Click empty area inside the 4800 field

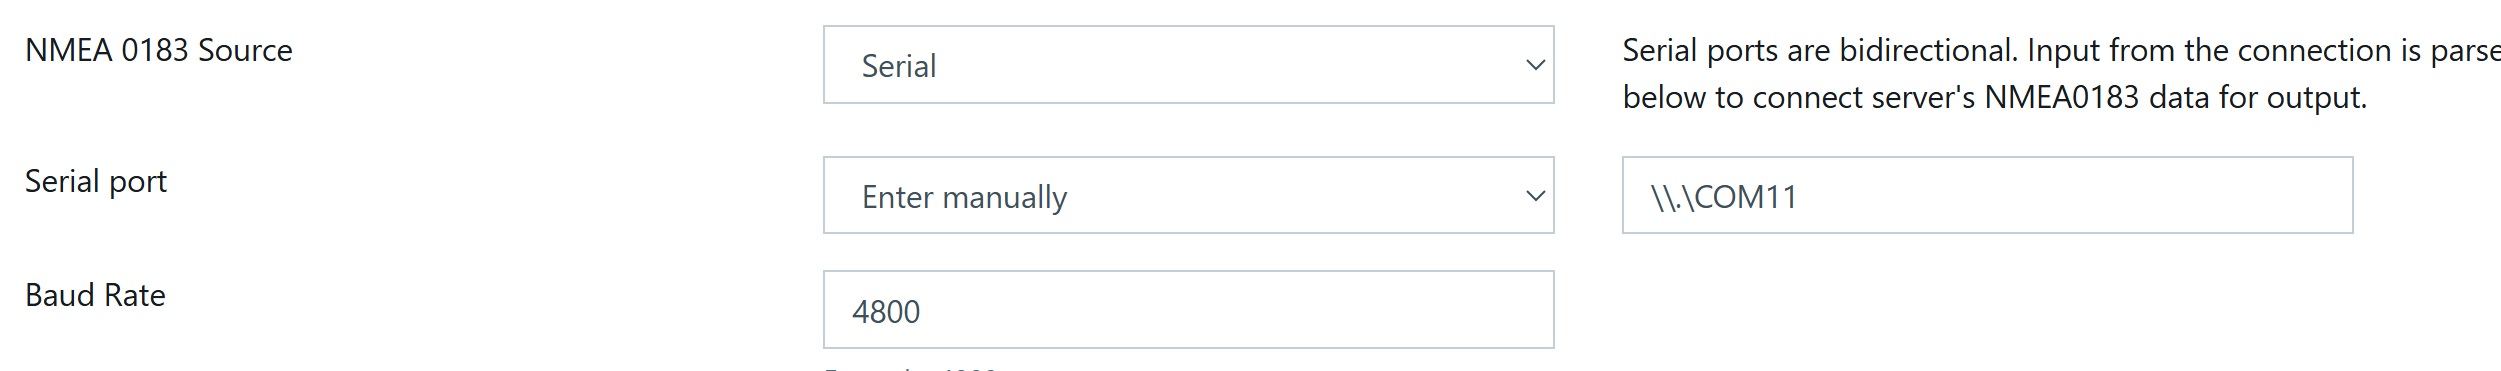click(1250, 311)
